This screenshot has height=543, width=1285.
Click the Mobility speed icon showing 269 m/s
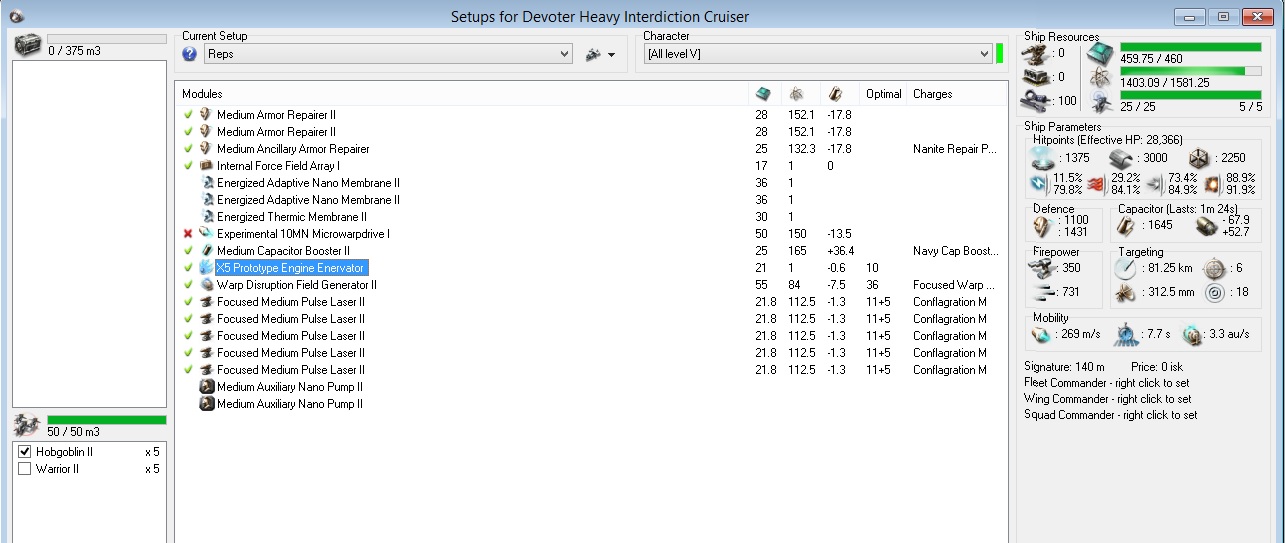[x=1040, y=335]
